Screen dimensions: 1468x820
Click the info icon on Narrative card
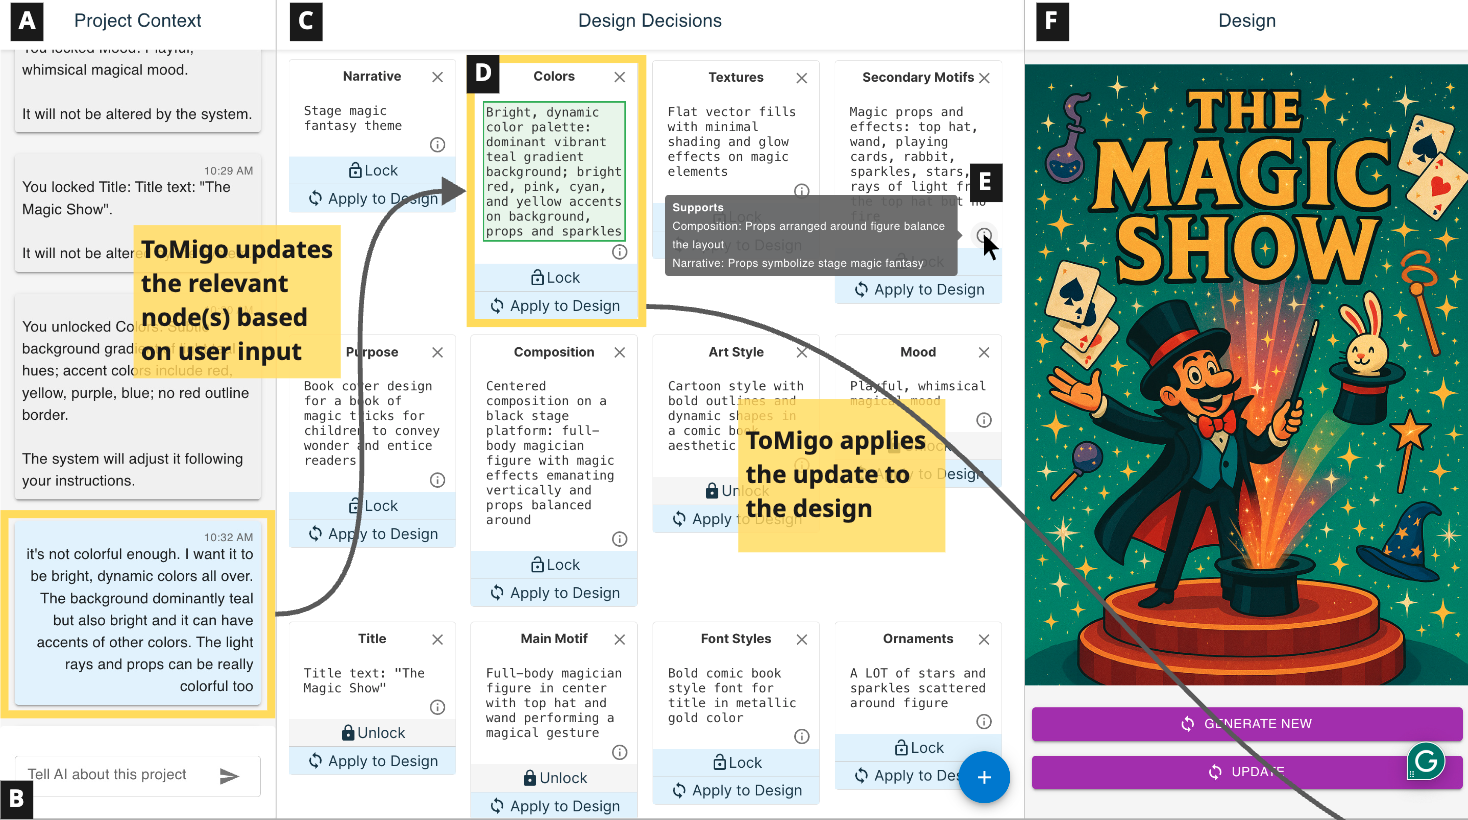tap(437, 145)
